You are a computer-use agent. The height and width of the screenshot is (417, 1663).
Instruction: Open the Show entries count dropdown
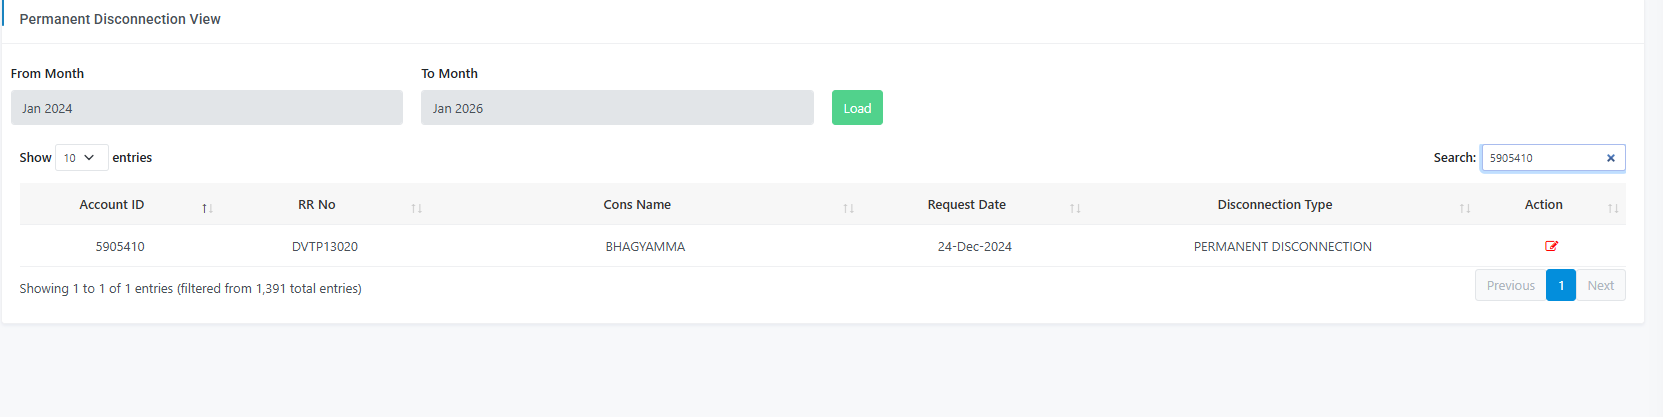click(x=81, y=158)
